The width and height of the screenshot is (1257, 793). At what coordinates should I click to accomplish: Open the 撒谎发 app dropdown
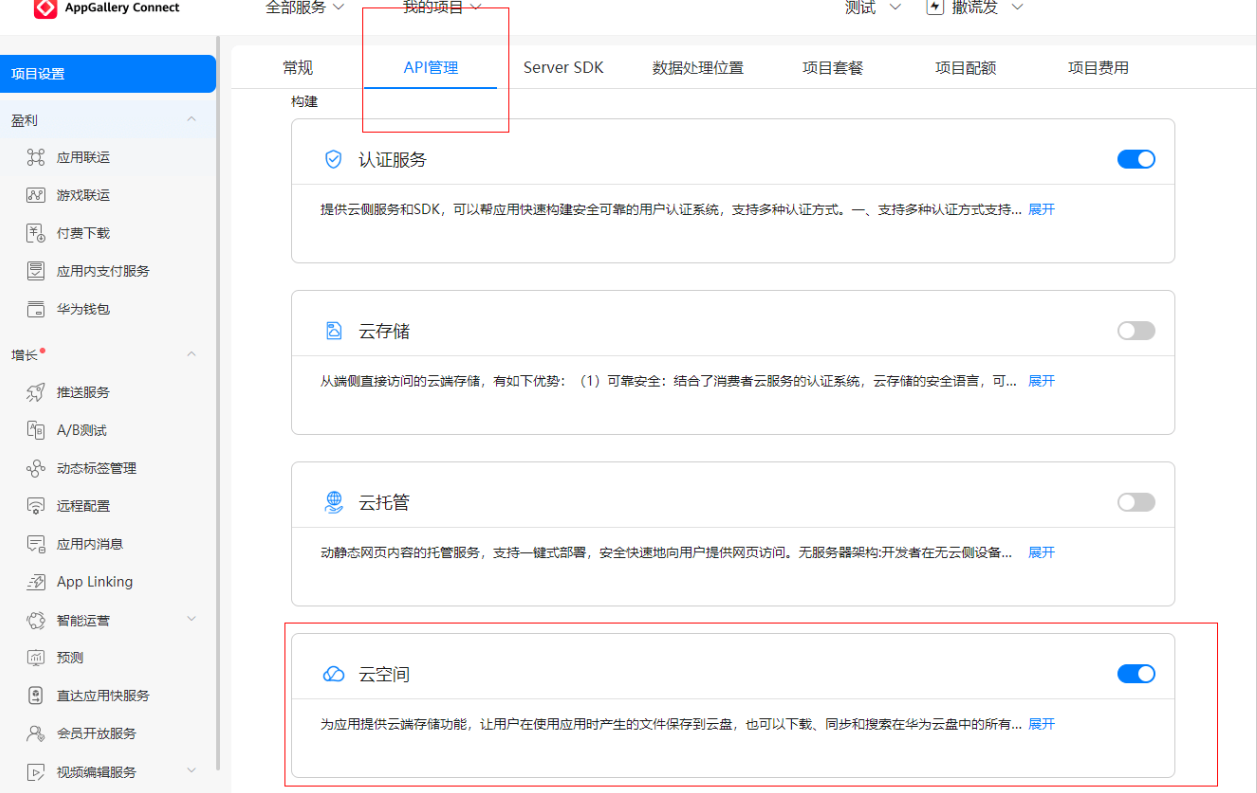[987, 7]
